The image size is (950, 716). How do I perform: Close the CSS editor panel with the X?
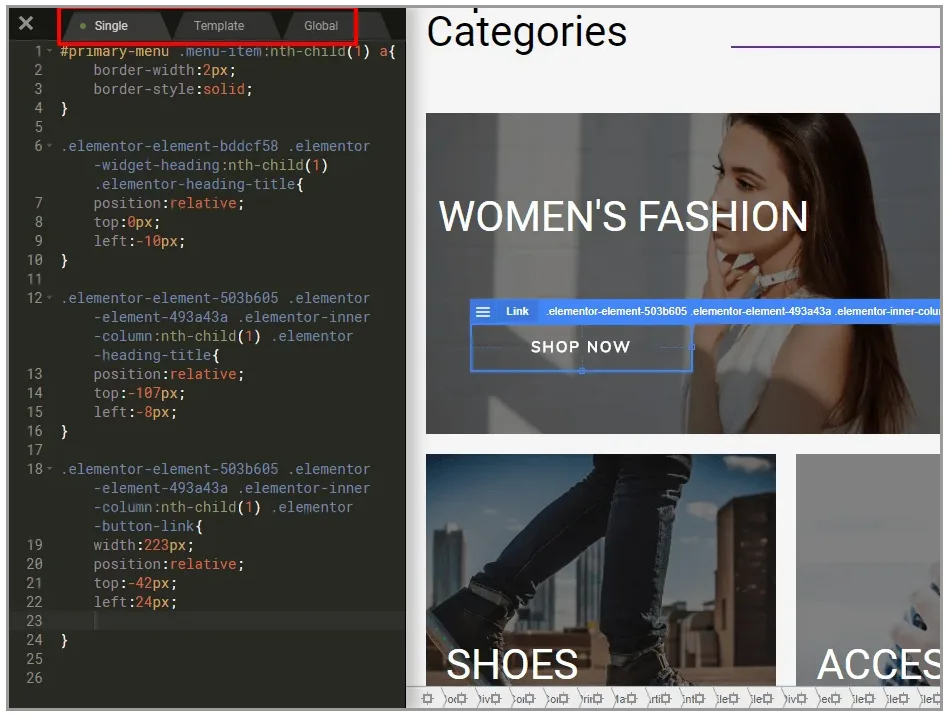tap(26, 24)
